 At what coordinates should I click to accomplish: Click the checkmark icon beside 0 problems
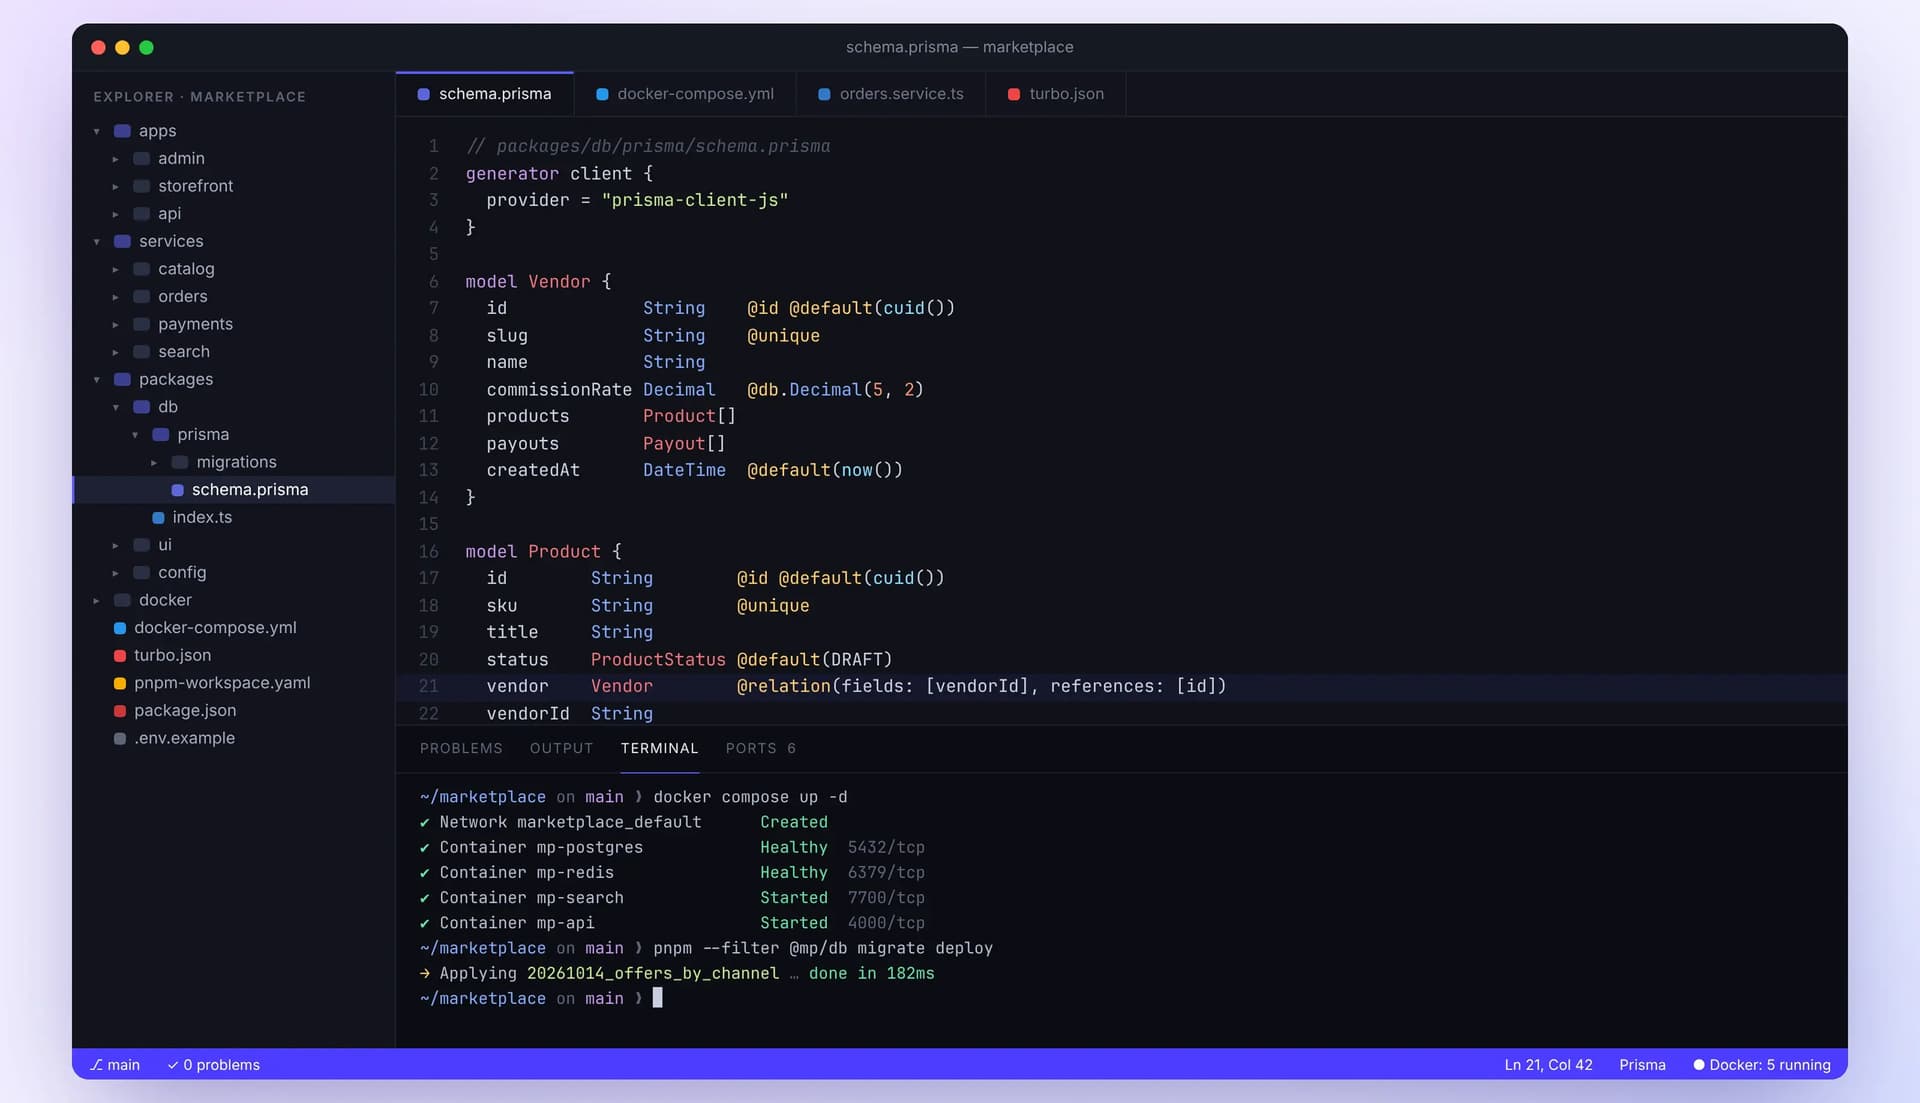(x=173, y=1065)
